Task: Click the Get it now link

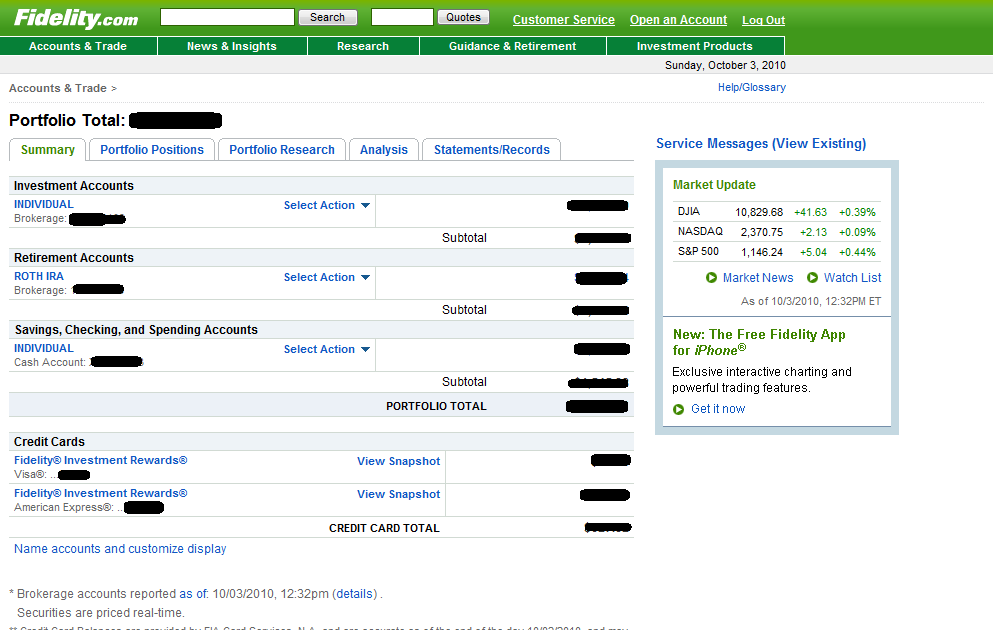Action: (718, 409)
